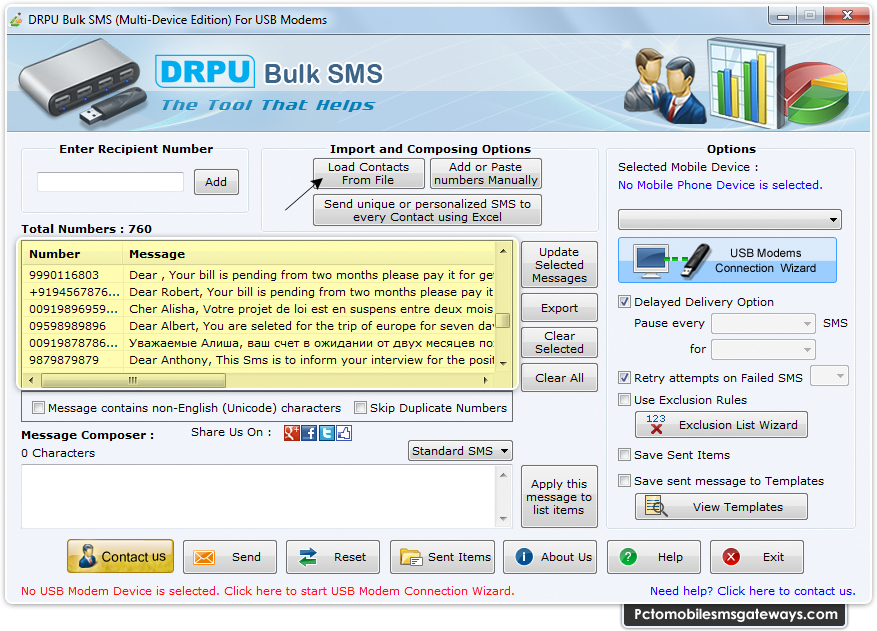
Task: Click 'No Mobile Phone Device is selected' text
Action: 720,185
